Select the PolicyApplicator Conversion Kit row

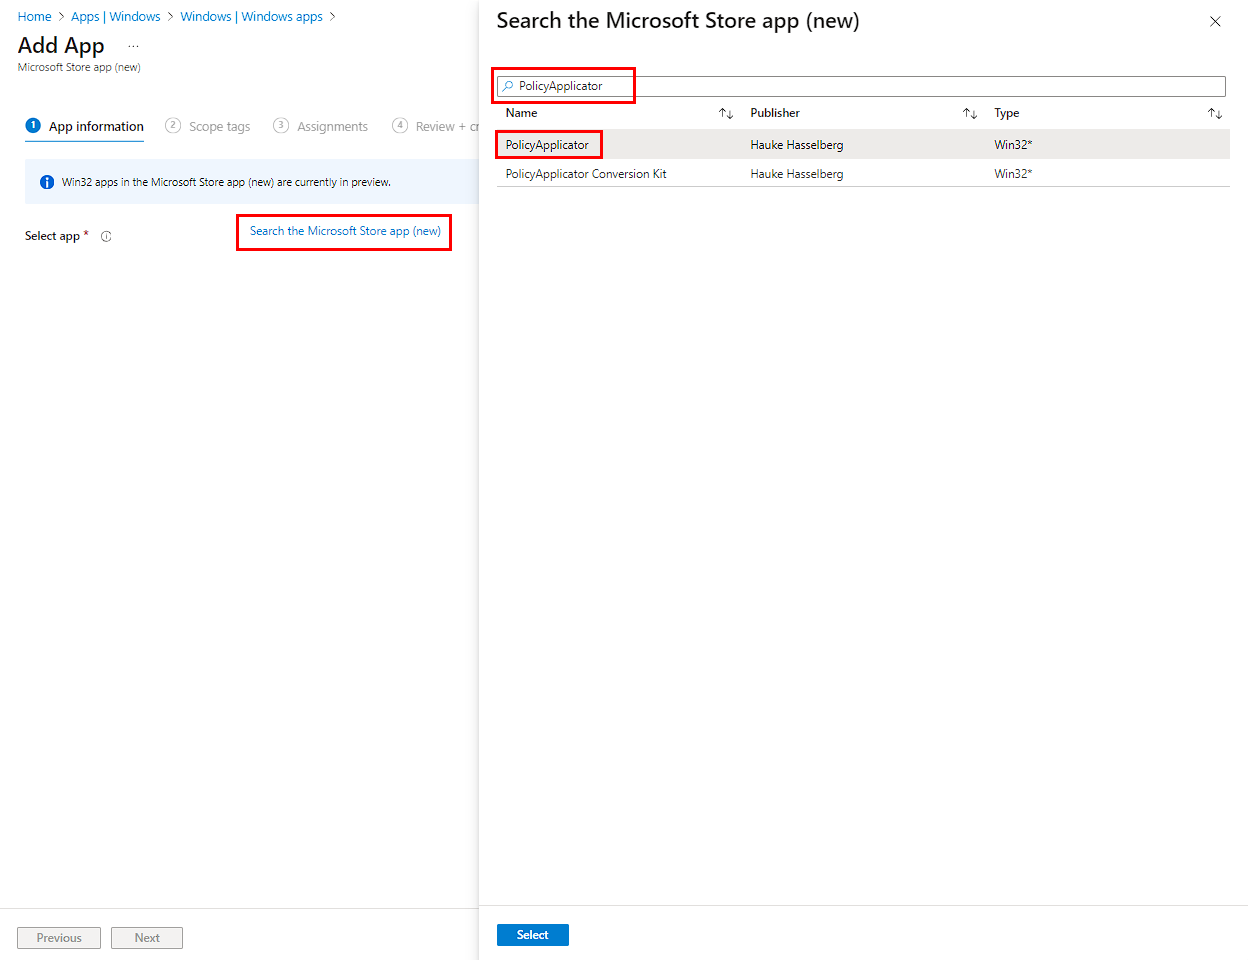(x=863, y=174)
